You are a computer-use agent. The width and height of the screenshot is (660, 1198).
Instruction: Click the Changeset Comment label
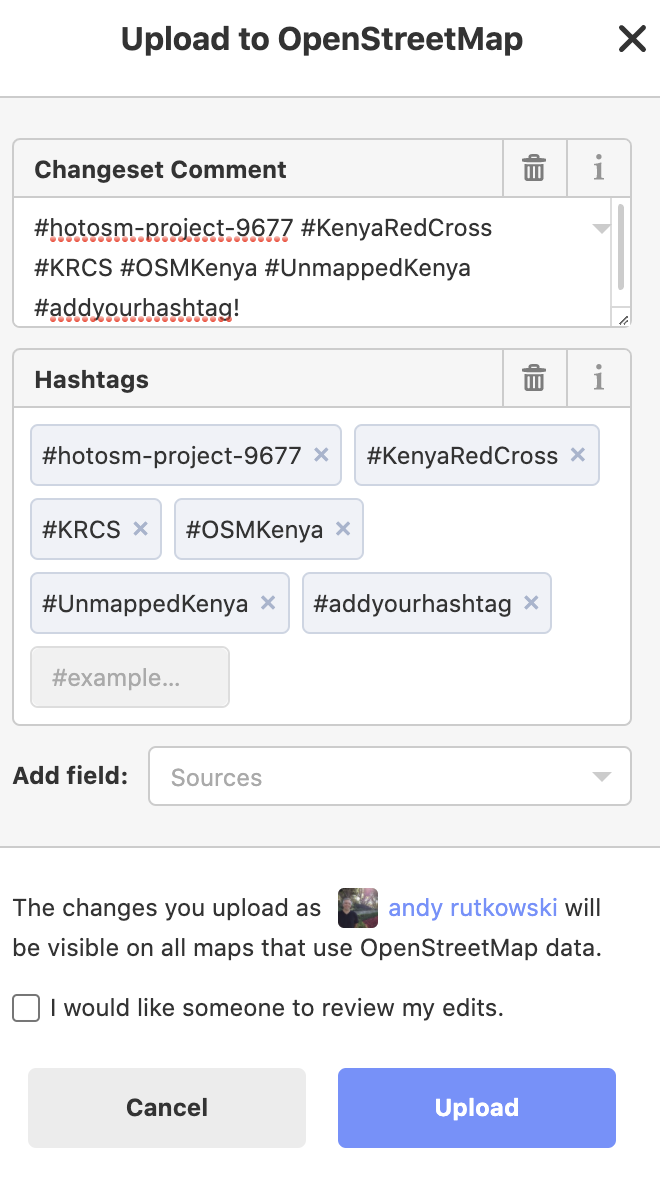coord(160,169)
